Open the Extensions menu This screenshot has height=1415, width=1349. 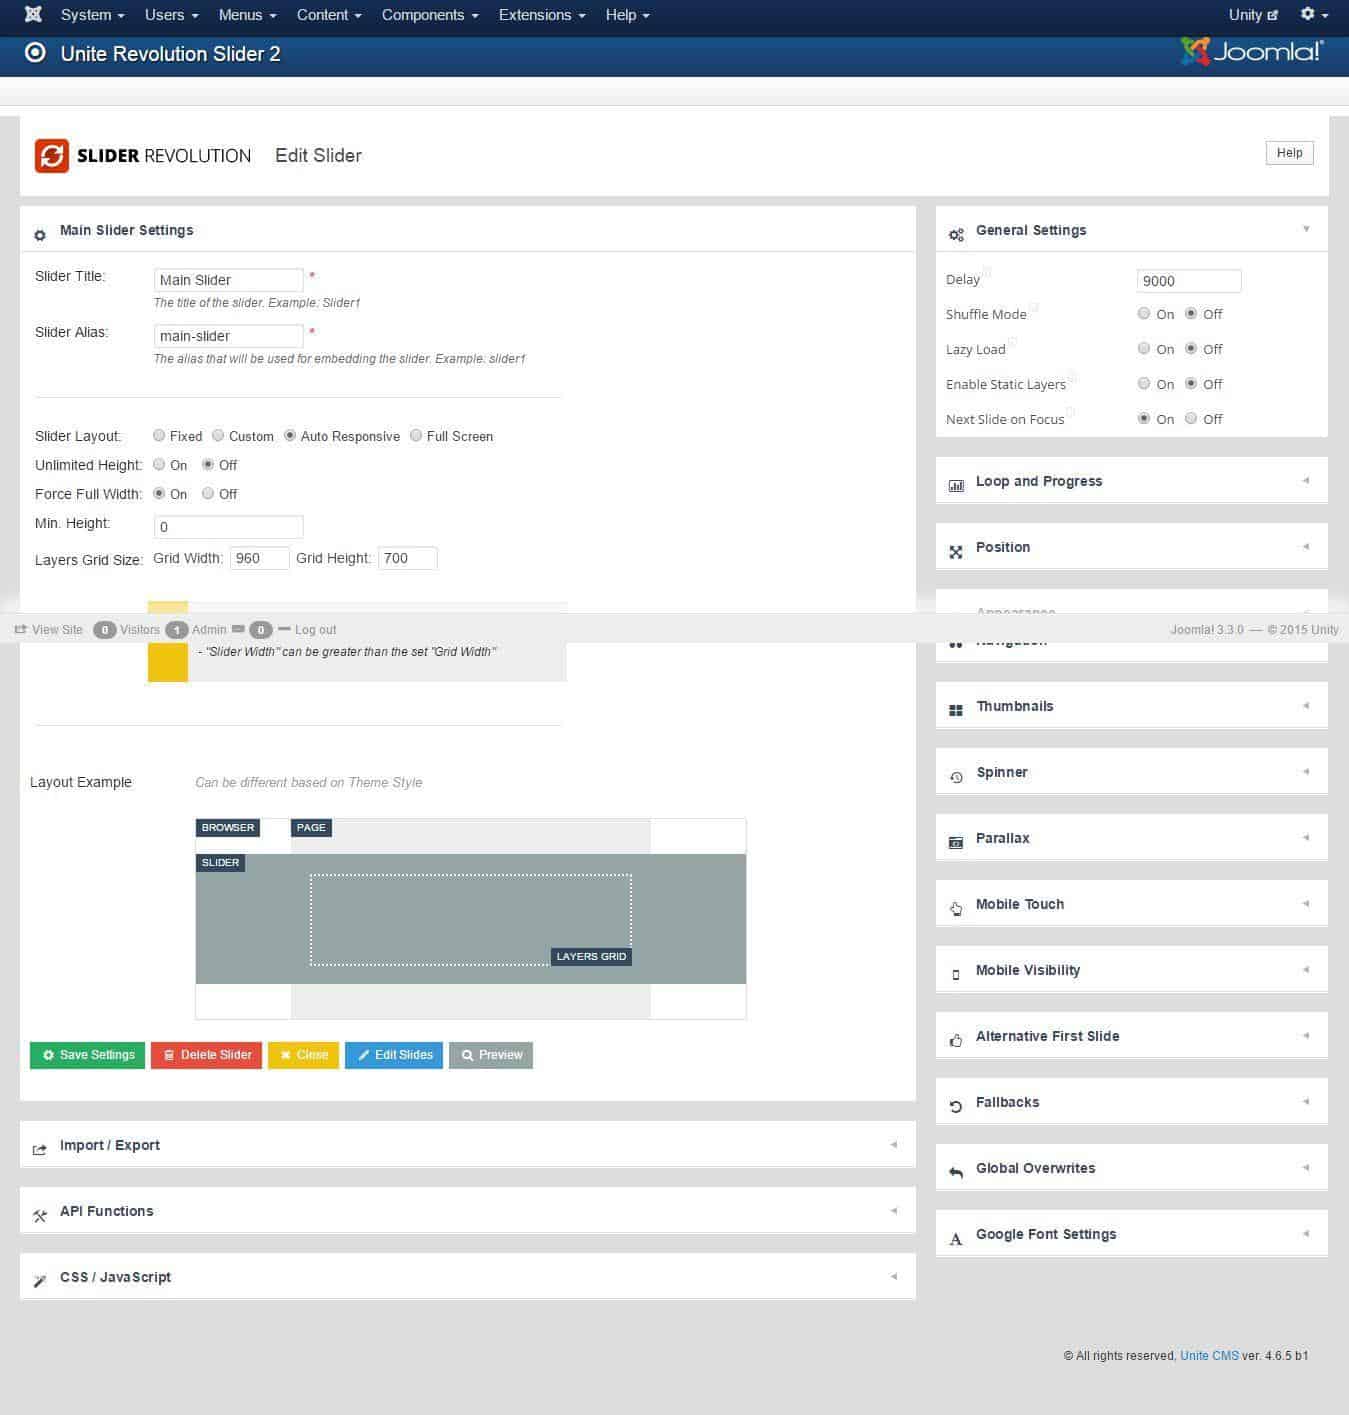coord(541,15)
